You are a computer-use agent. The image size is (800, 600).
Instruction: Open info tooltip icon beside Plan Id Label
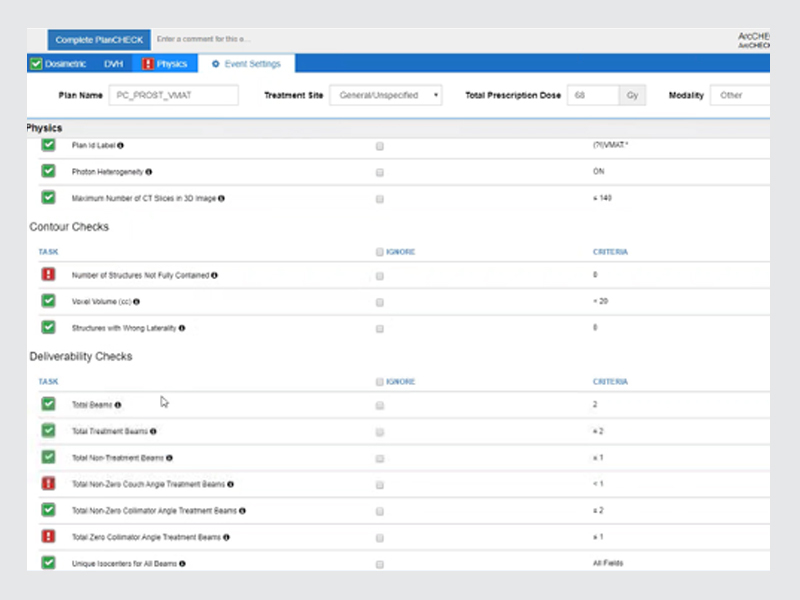[120, 145]
